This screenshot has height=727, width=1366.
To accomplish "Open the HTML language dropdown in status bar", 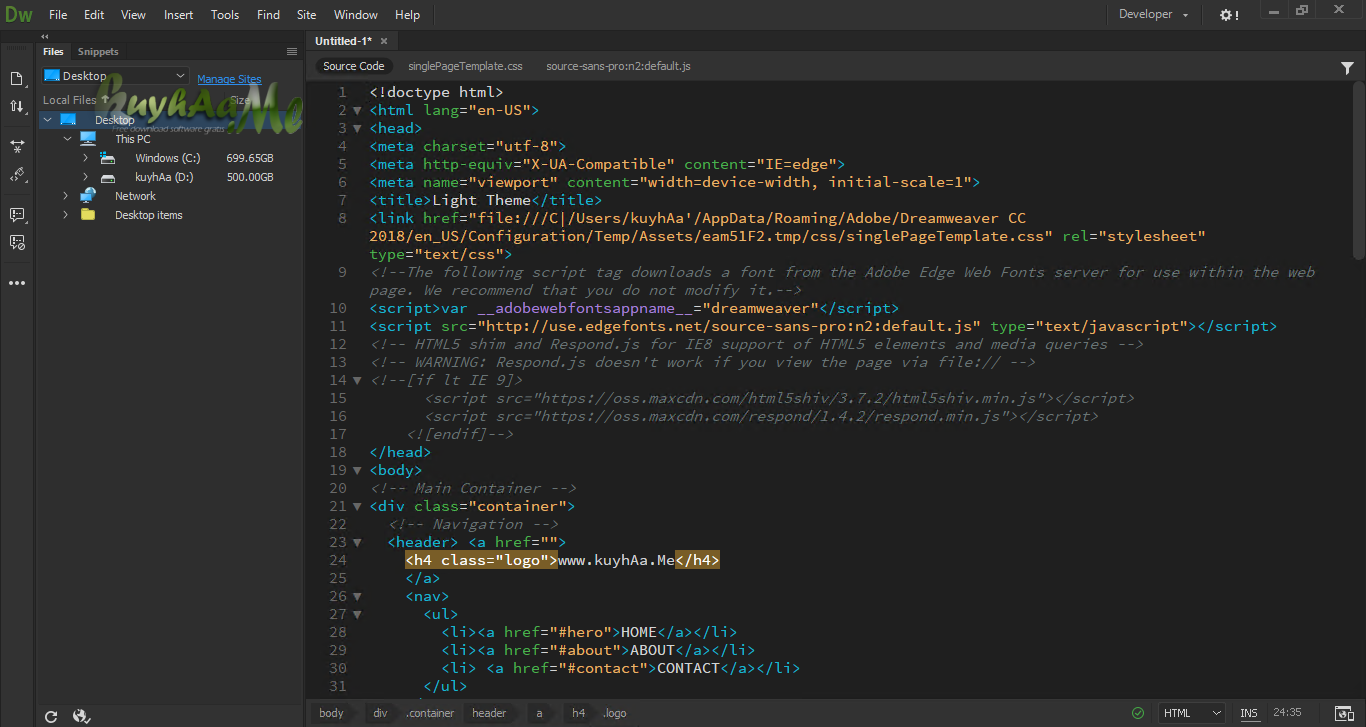I will (x=1192, y=713).
